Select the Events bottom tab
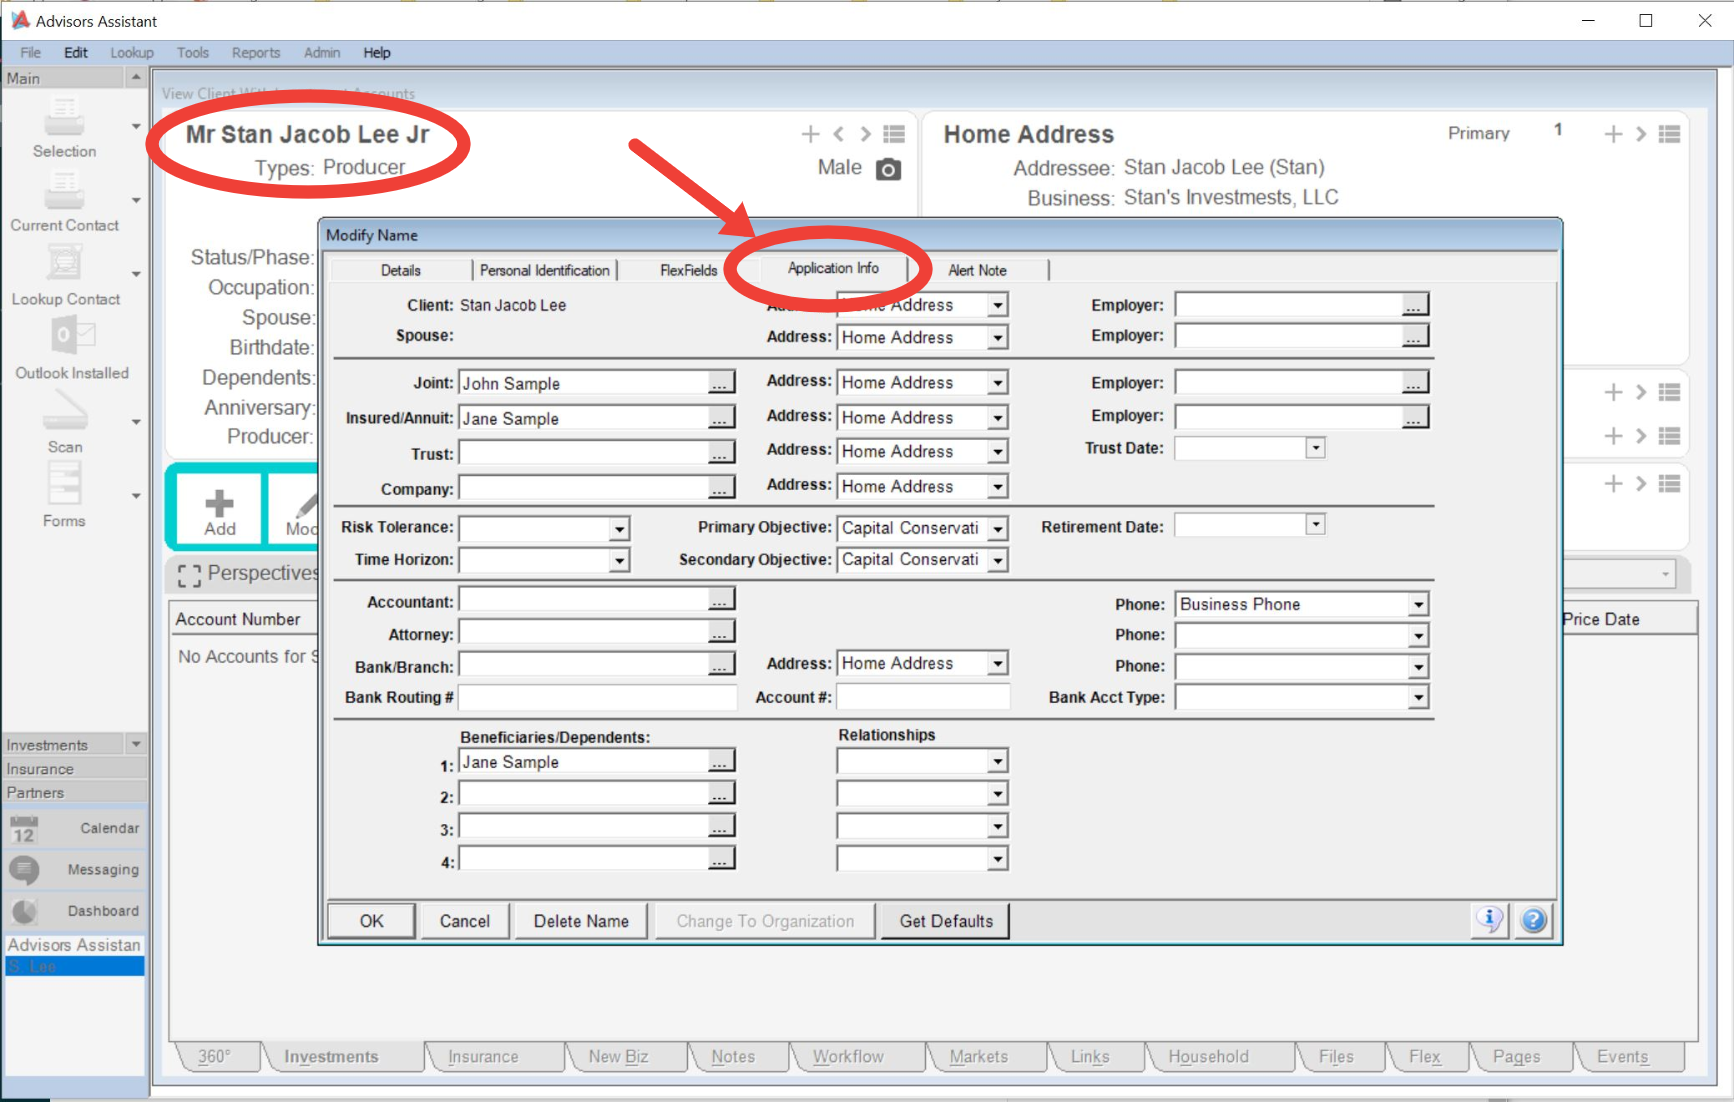Screen dimensions: 1734x1102 coord(1622,1056)
